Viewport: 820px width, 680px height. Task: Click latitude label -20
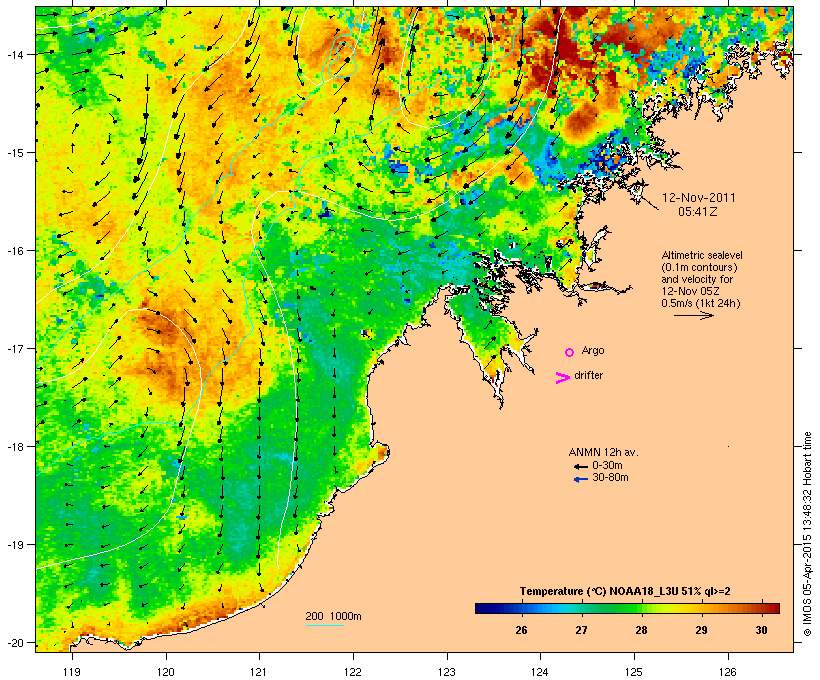pos(14,642)
